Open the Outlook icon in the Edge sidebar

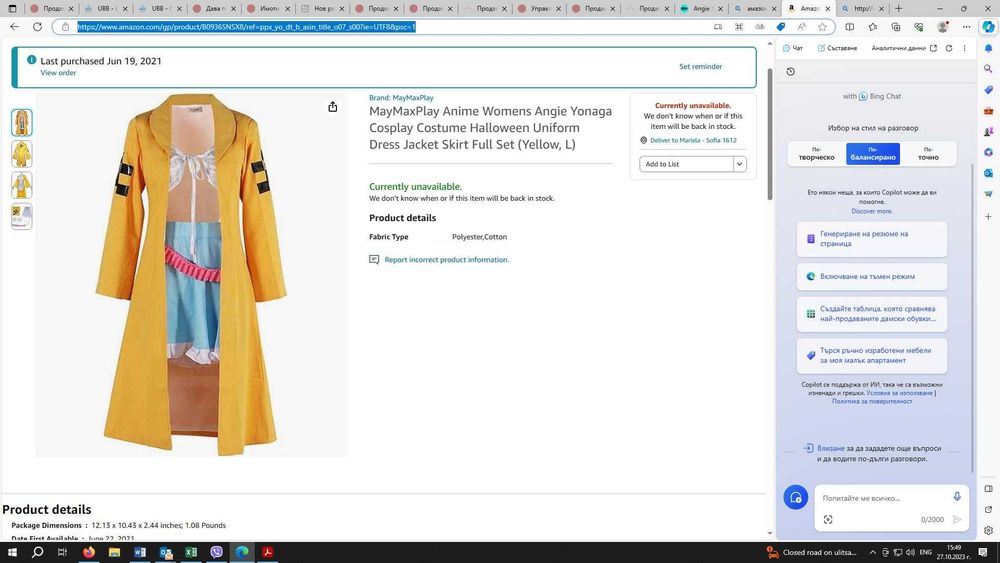[988, 173]
